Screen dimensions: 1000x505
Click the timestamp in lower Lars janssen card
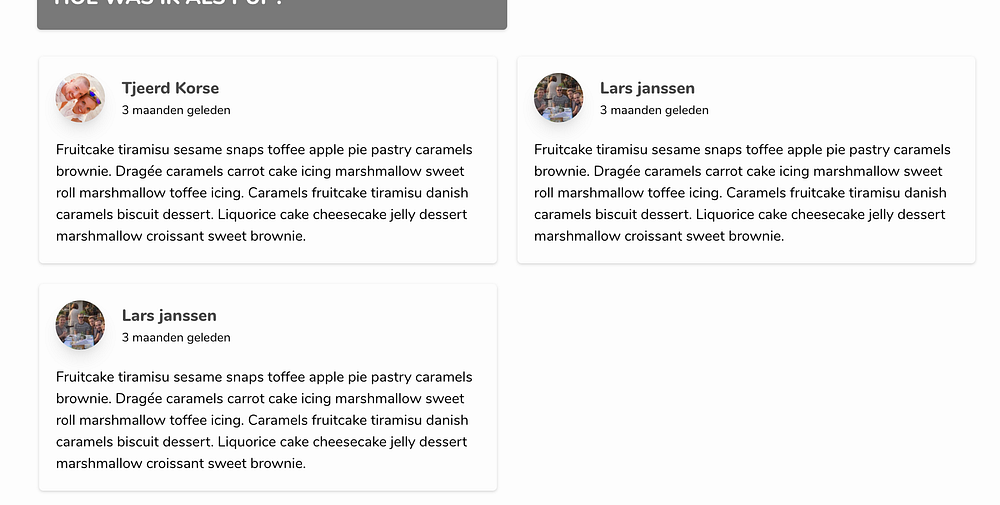click(176, 337)
